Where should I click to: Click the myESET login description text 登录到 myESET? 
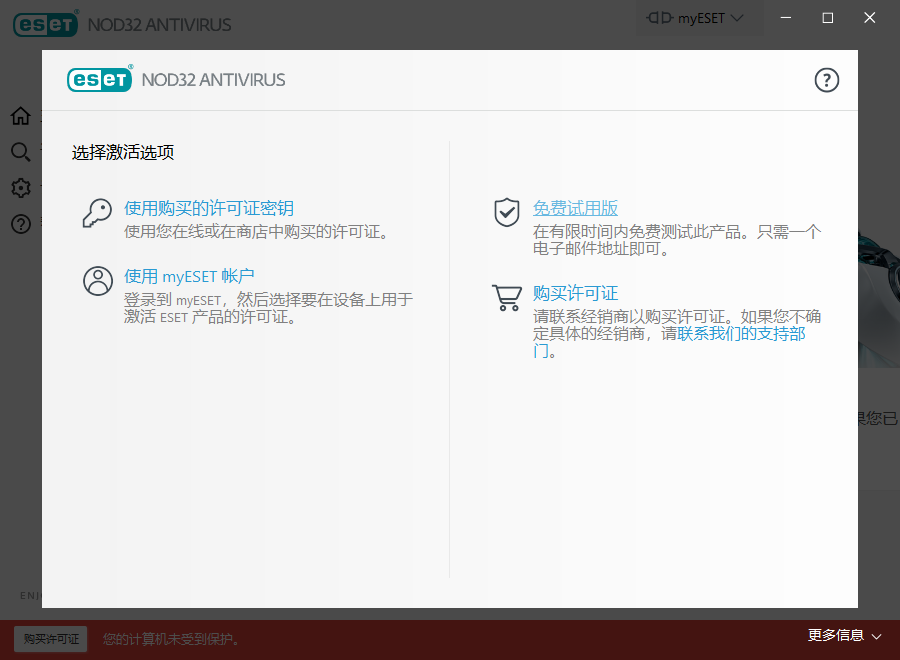coord(269,308)
